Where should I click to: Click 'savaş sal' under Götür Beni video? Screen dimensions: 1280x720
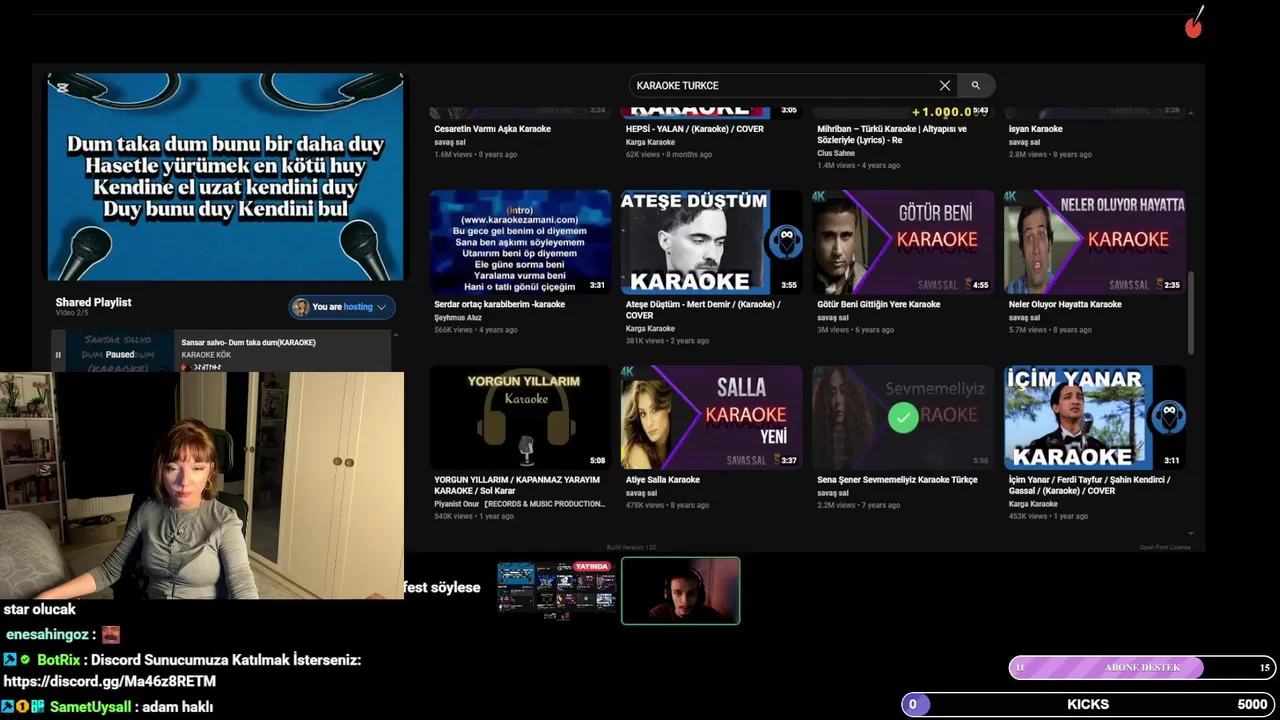pos(833,317)
